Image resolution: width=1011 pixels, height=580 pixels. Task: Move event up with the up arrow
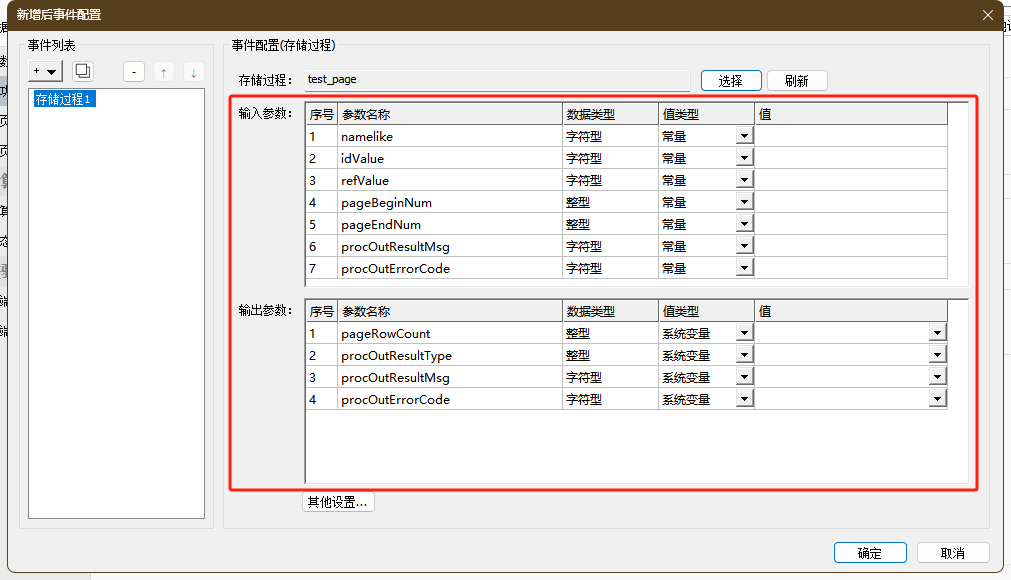pos(164,72)
